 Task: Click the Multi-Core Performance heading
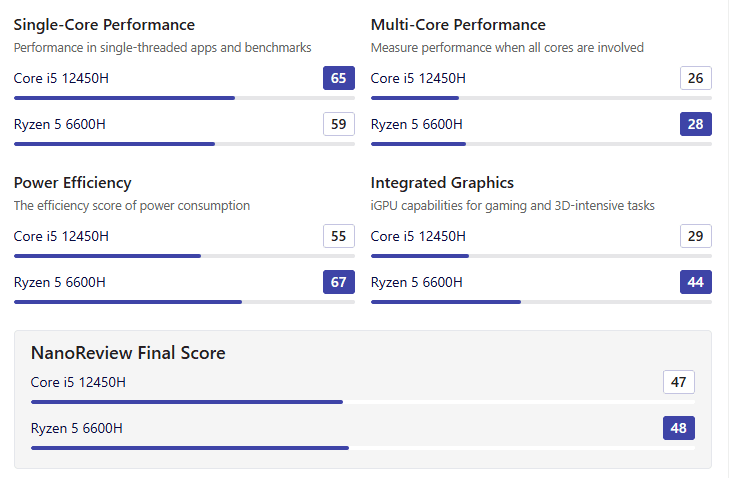point(458,25)
